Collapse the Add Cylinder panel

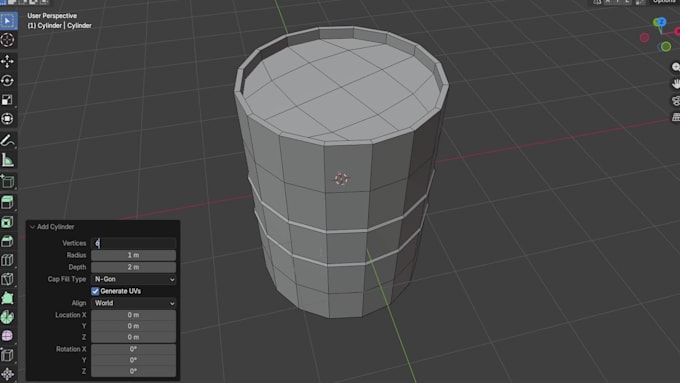pos(32,227)
